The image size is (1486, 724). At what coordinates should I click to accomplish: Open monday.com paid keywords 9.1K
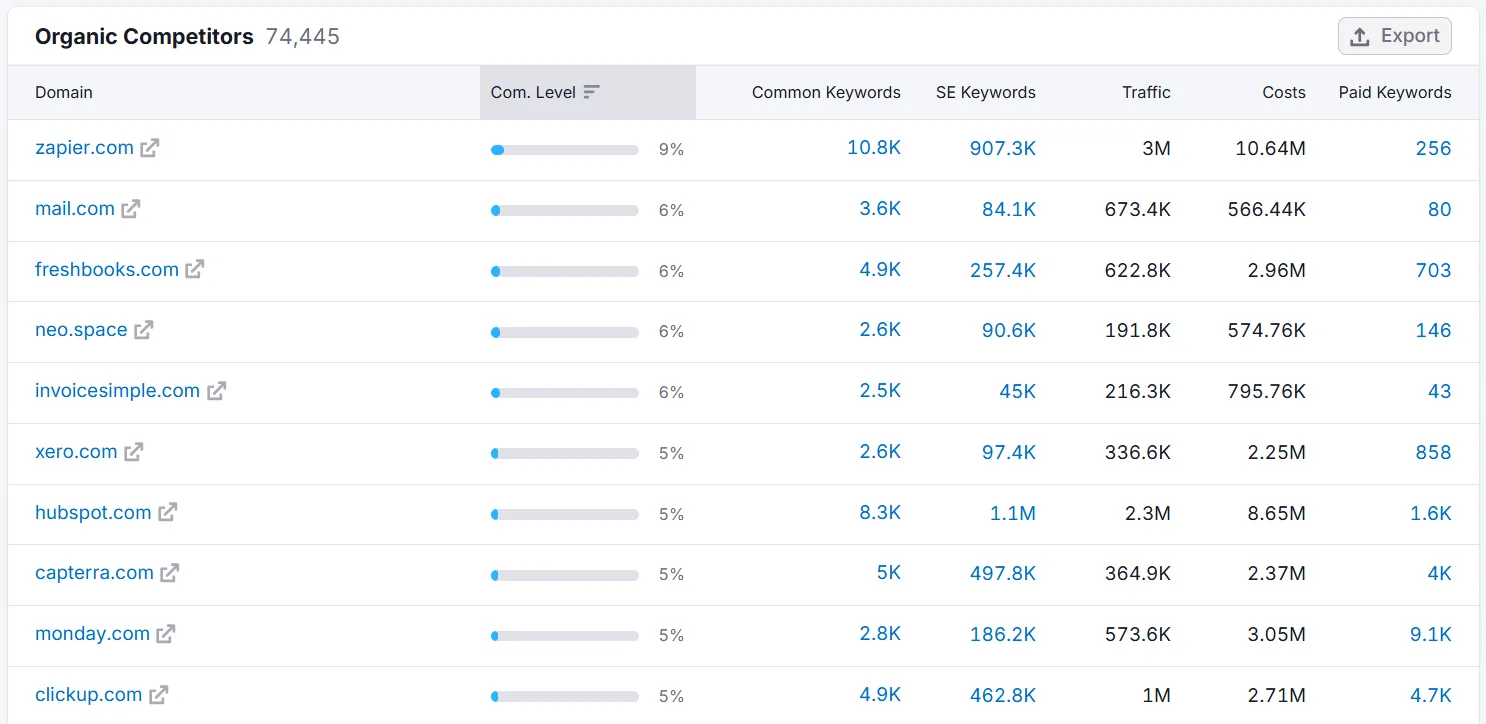(1431, 634)
